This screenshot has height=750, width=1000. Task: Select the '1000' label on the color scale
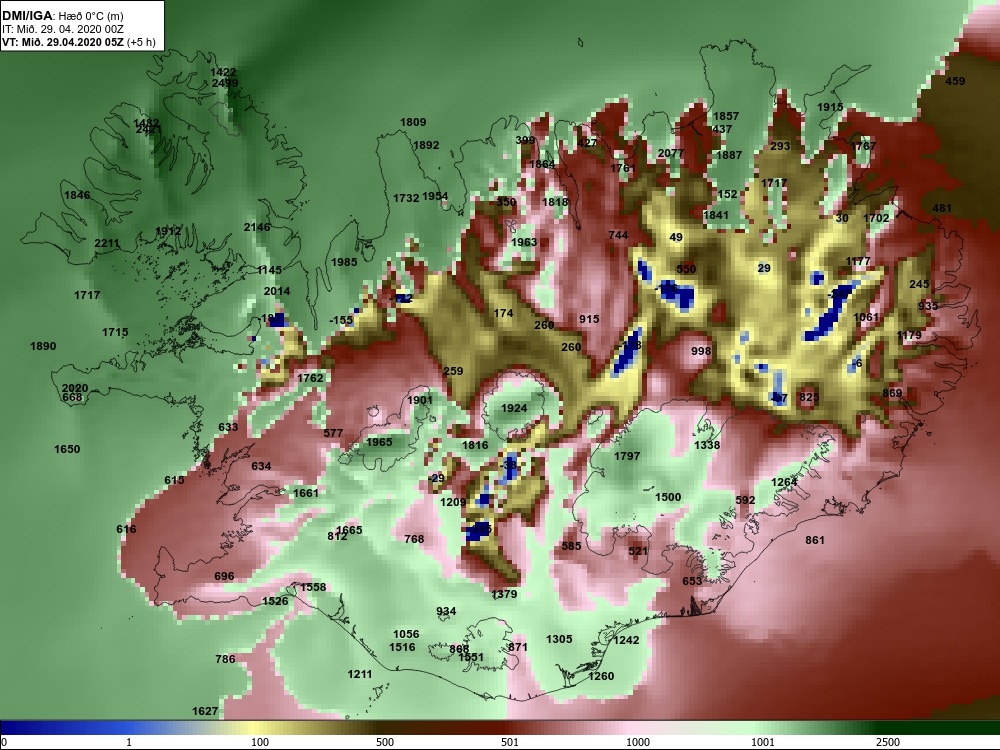pyautogui.click(x=638, y=742)
